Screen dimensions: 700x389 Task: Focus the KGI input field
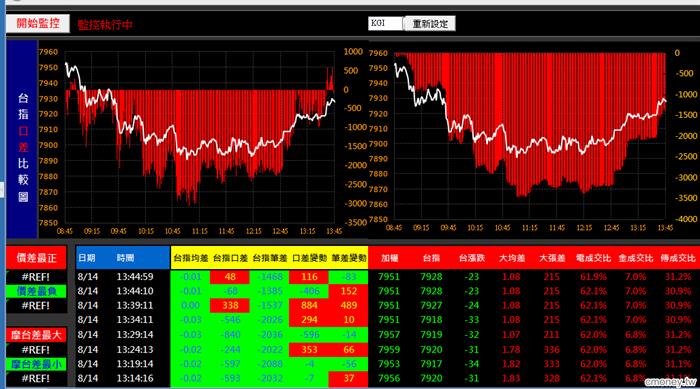[385, 23]
